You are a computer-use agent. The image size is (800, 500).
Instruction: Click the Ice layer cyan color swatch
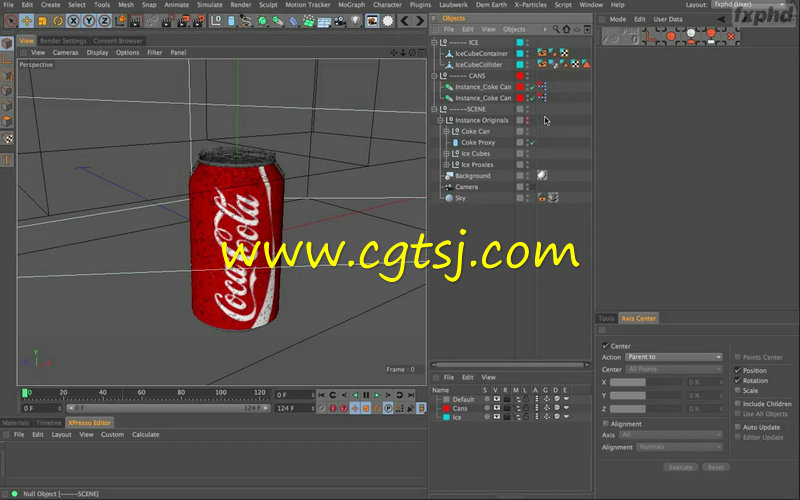pos(446,417)
